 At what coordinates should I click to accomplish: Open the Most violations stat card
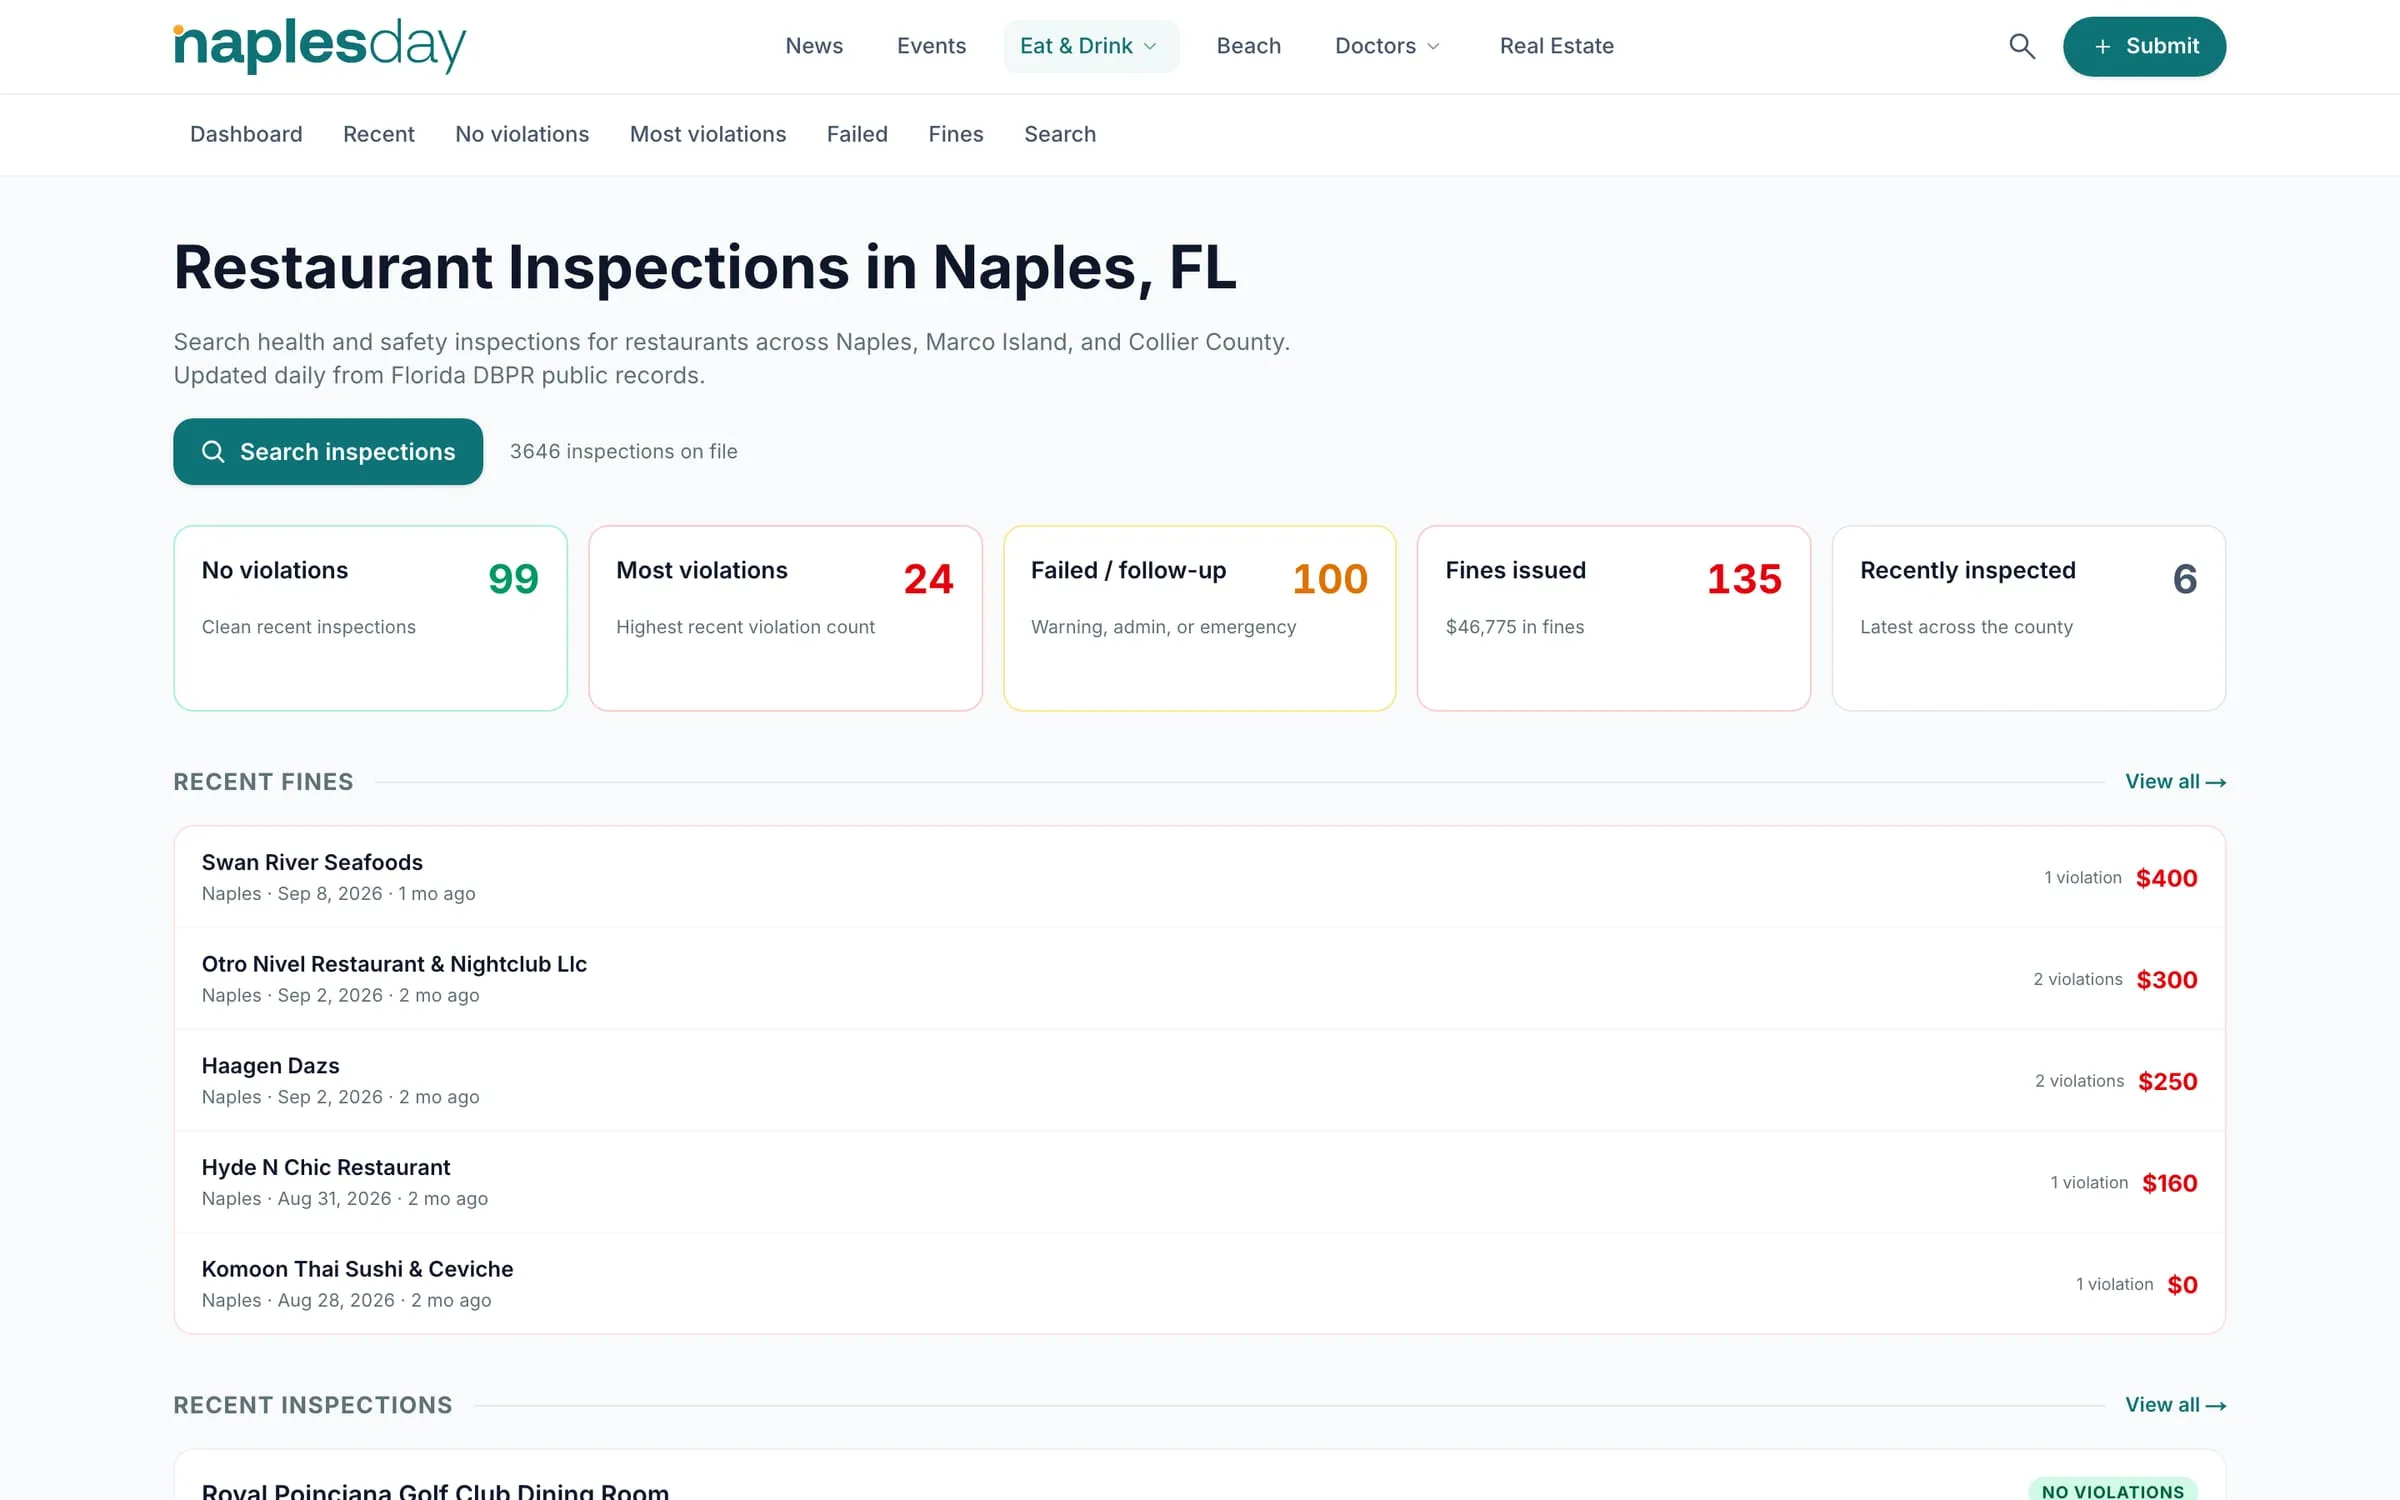(785, 618)
